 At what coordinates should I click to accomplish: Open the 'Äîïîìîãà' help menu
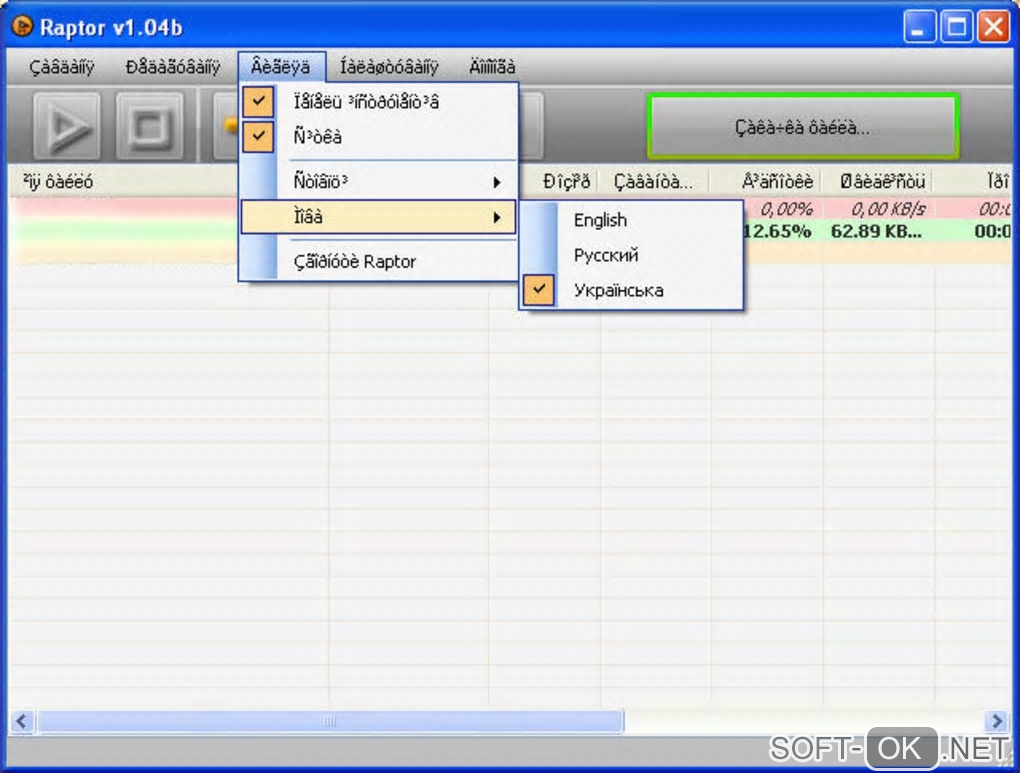point(492,66)
